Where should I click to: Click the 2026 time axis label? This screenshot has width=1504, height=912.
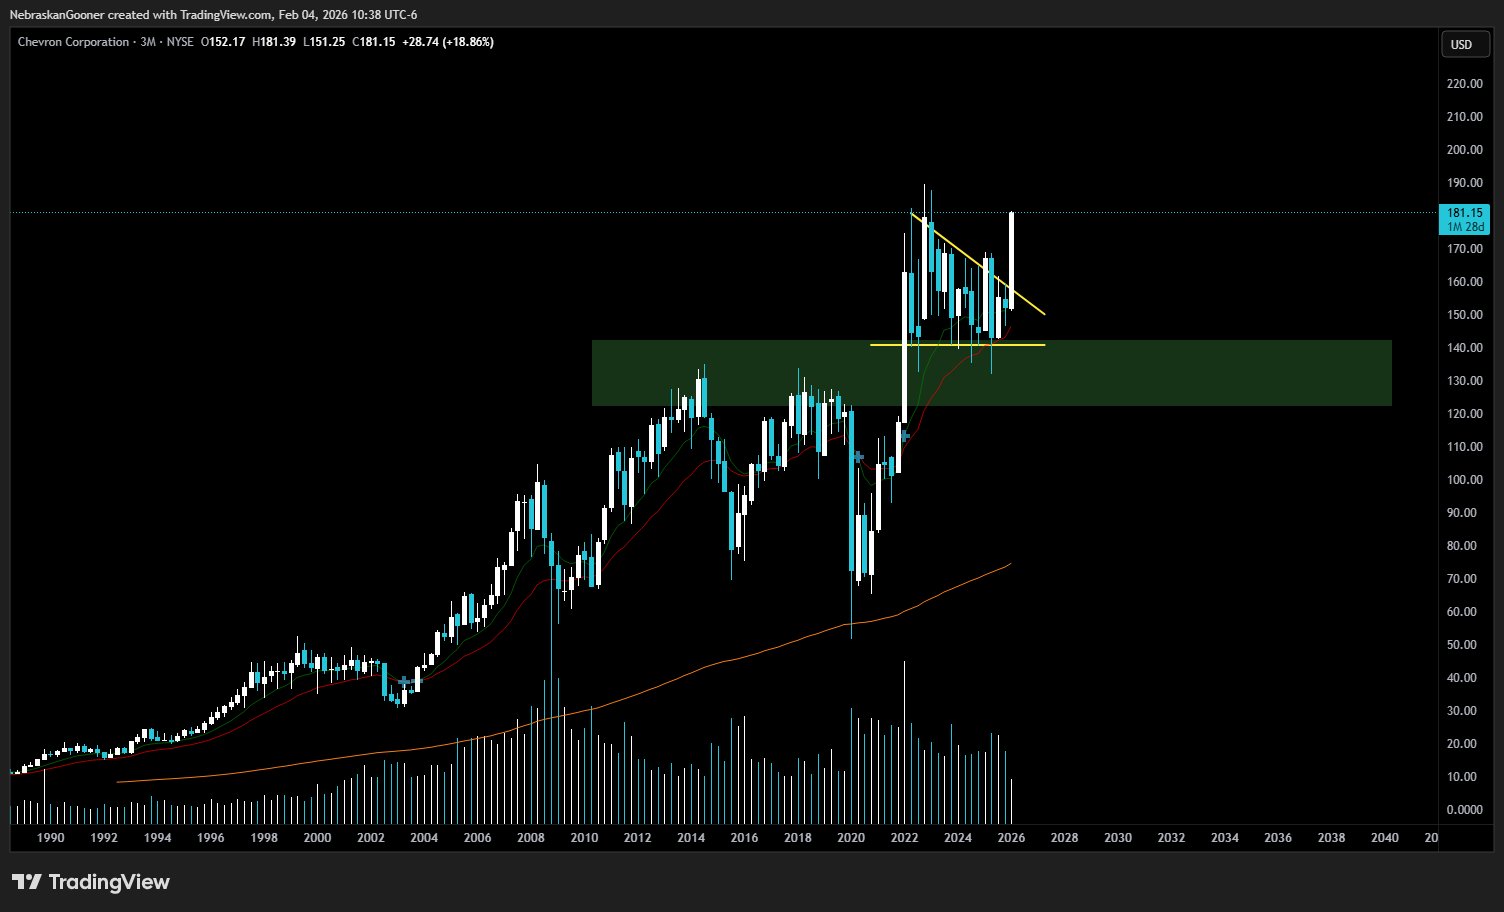[x=1011, y=838]
